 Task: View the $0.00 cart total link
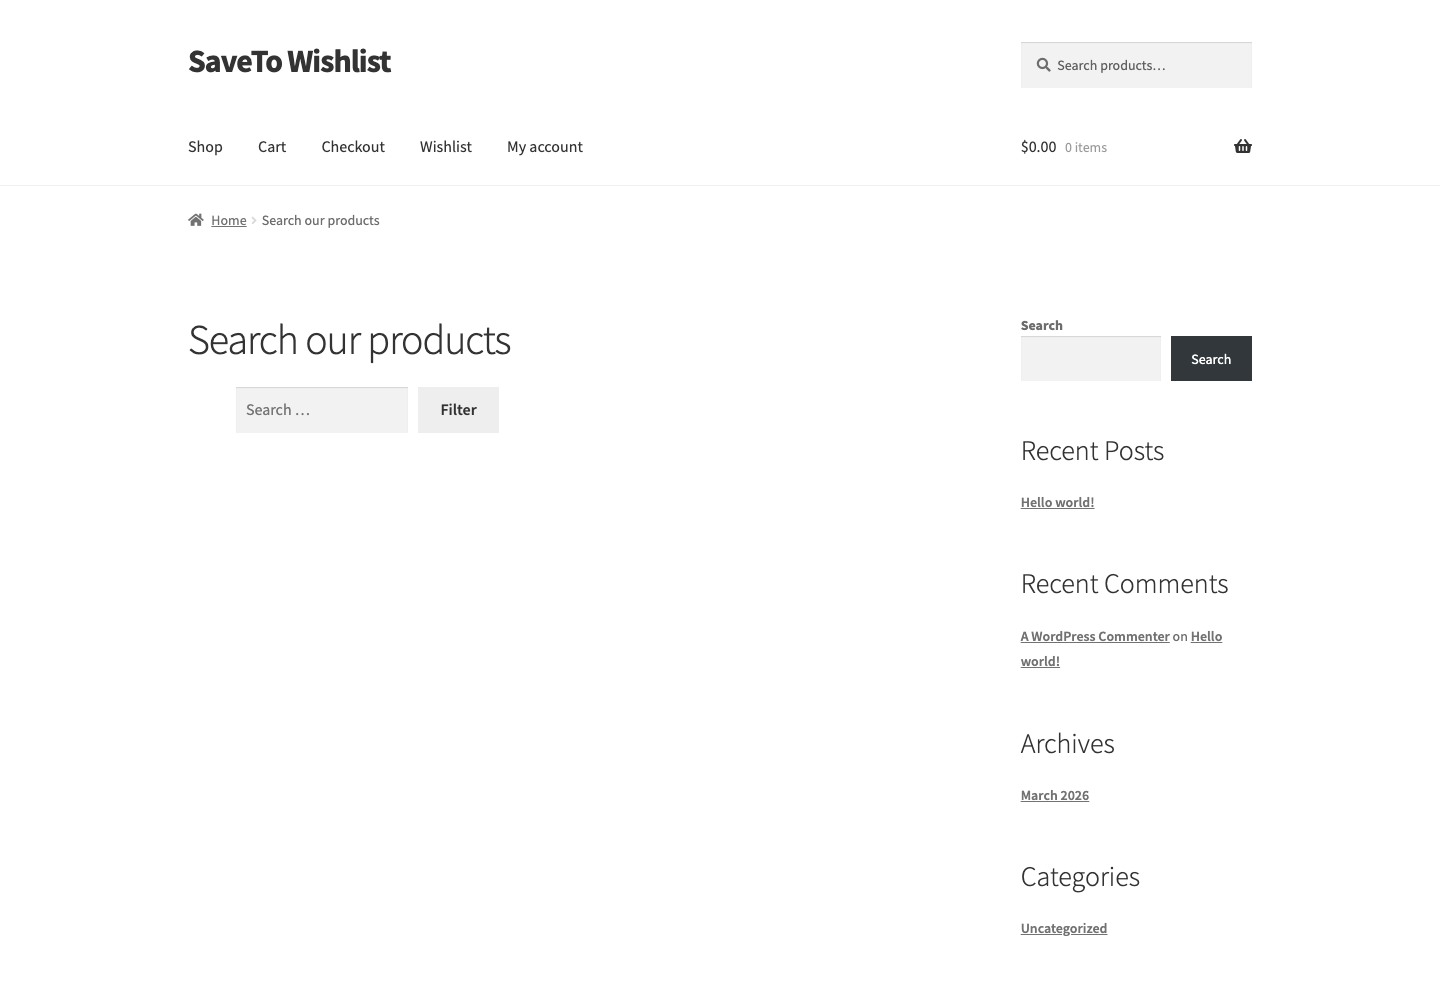pos(1038,146)
